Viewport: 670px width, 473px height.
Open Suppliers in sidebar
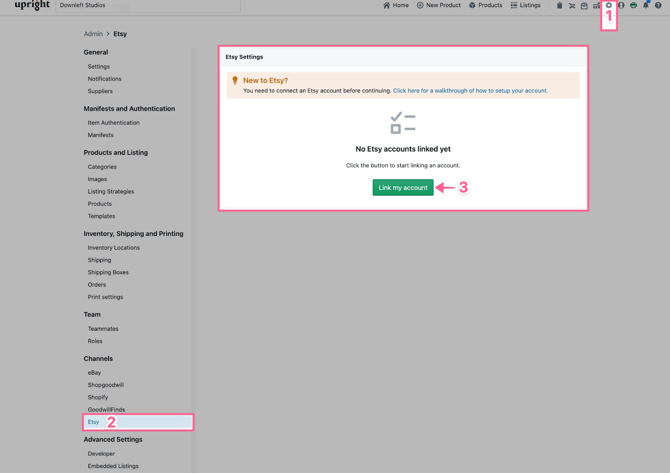pos(100,91)
